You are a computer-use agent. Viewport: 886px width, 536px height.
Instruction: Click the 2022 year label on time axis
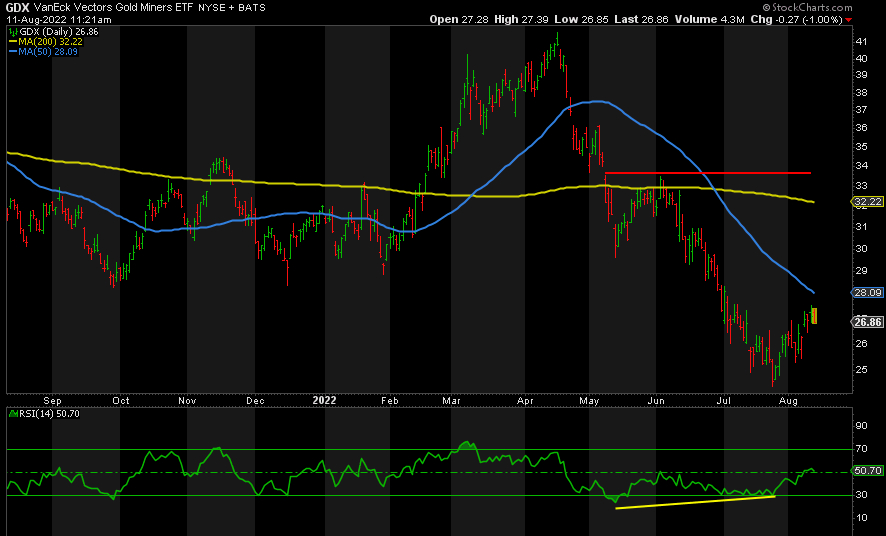[324, 400]
